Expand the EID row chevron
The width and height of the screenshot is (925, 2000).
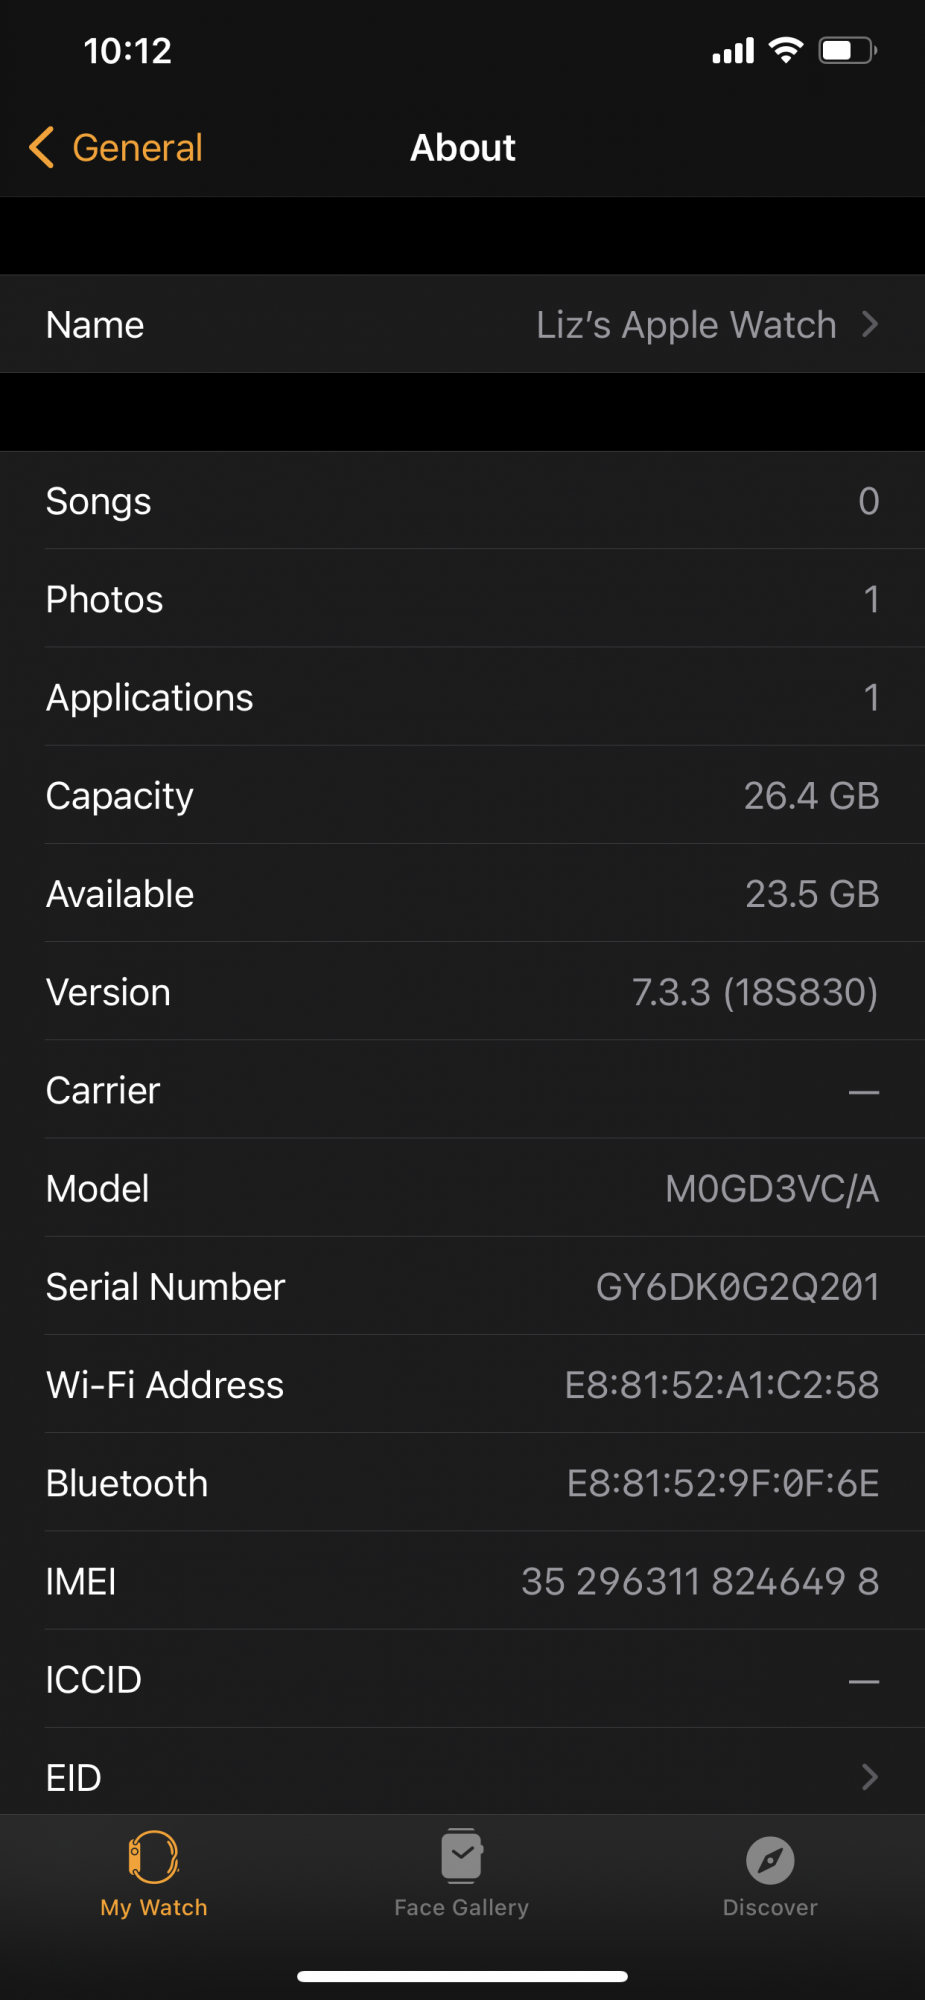point(870,1777)
